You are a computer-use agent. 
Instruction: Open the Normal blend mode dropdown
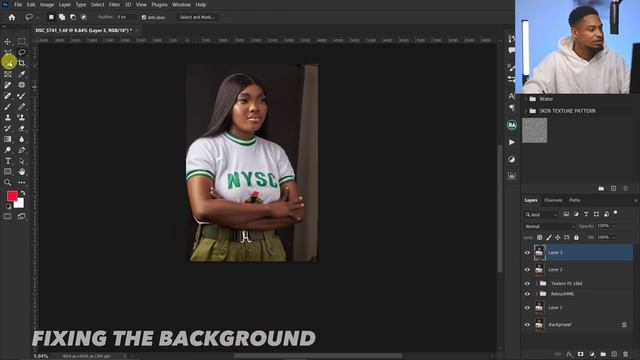coord(549,226)
